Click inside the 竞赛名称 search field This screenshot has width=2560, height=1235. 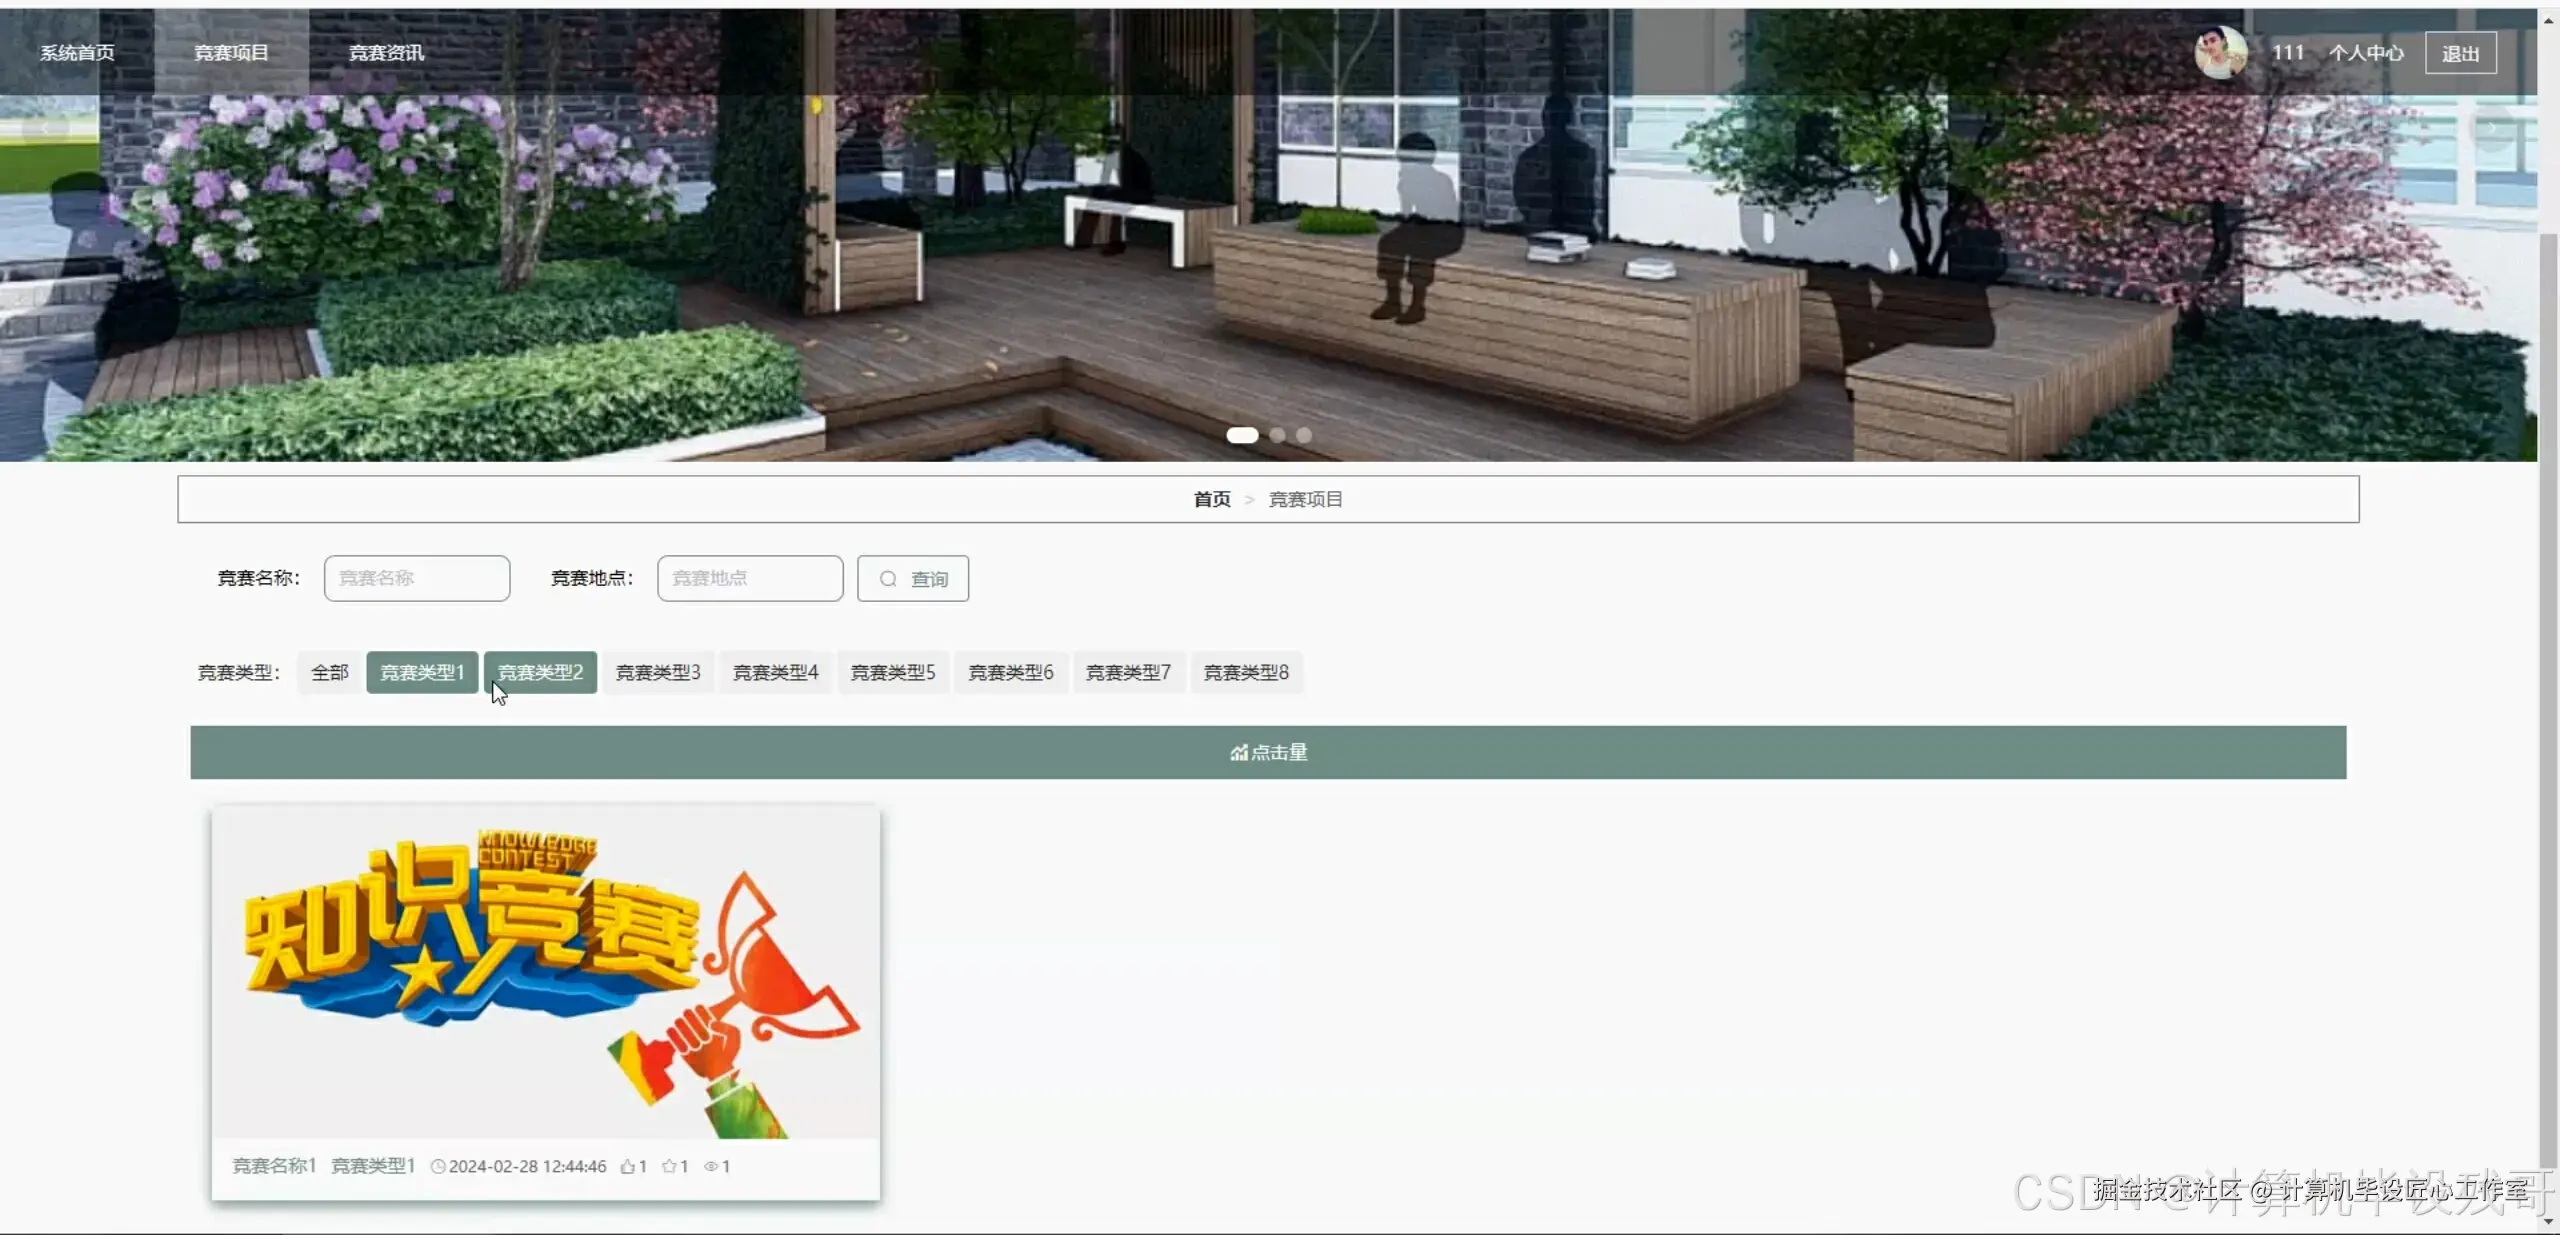point(417,578)
